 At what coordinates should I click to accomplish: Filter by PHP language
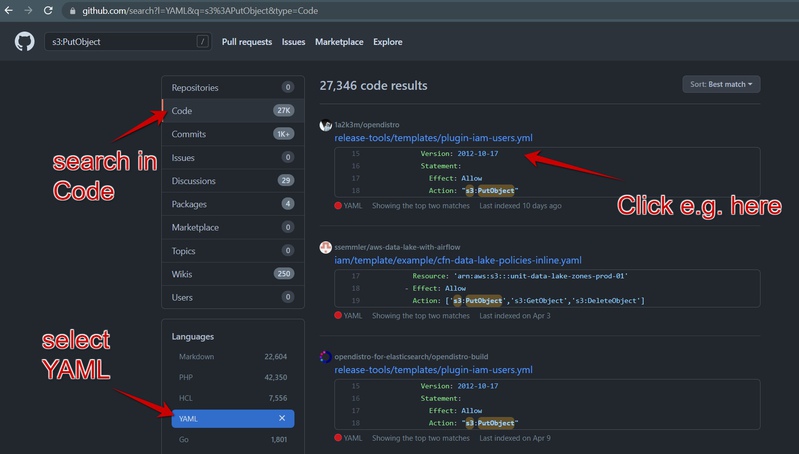coord(233,377)
